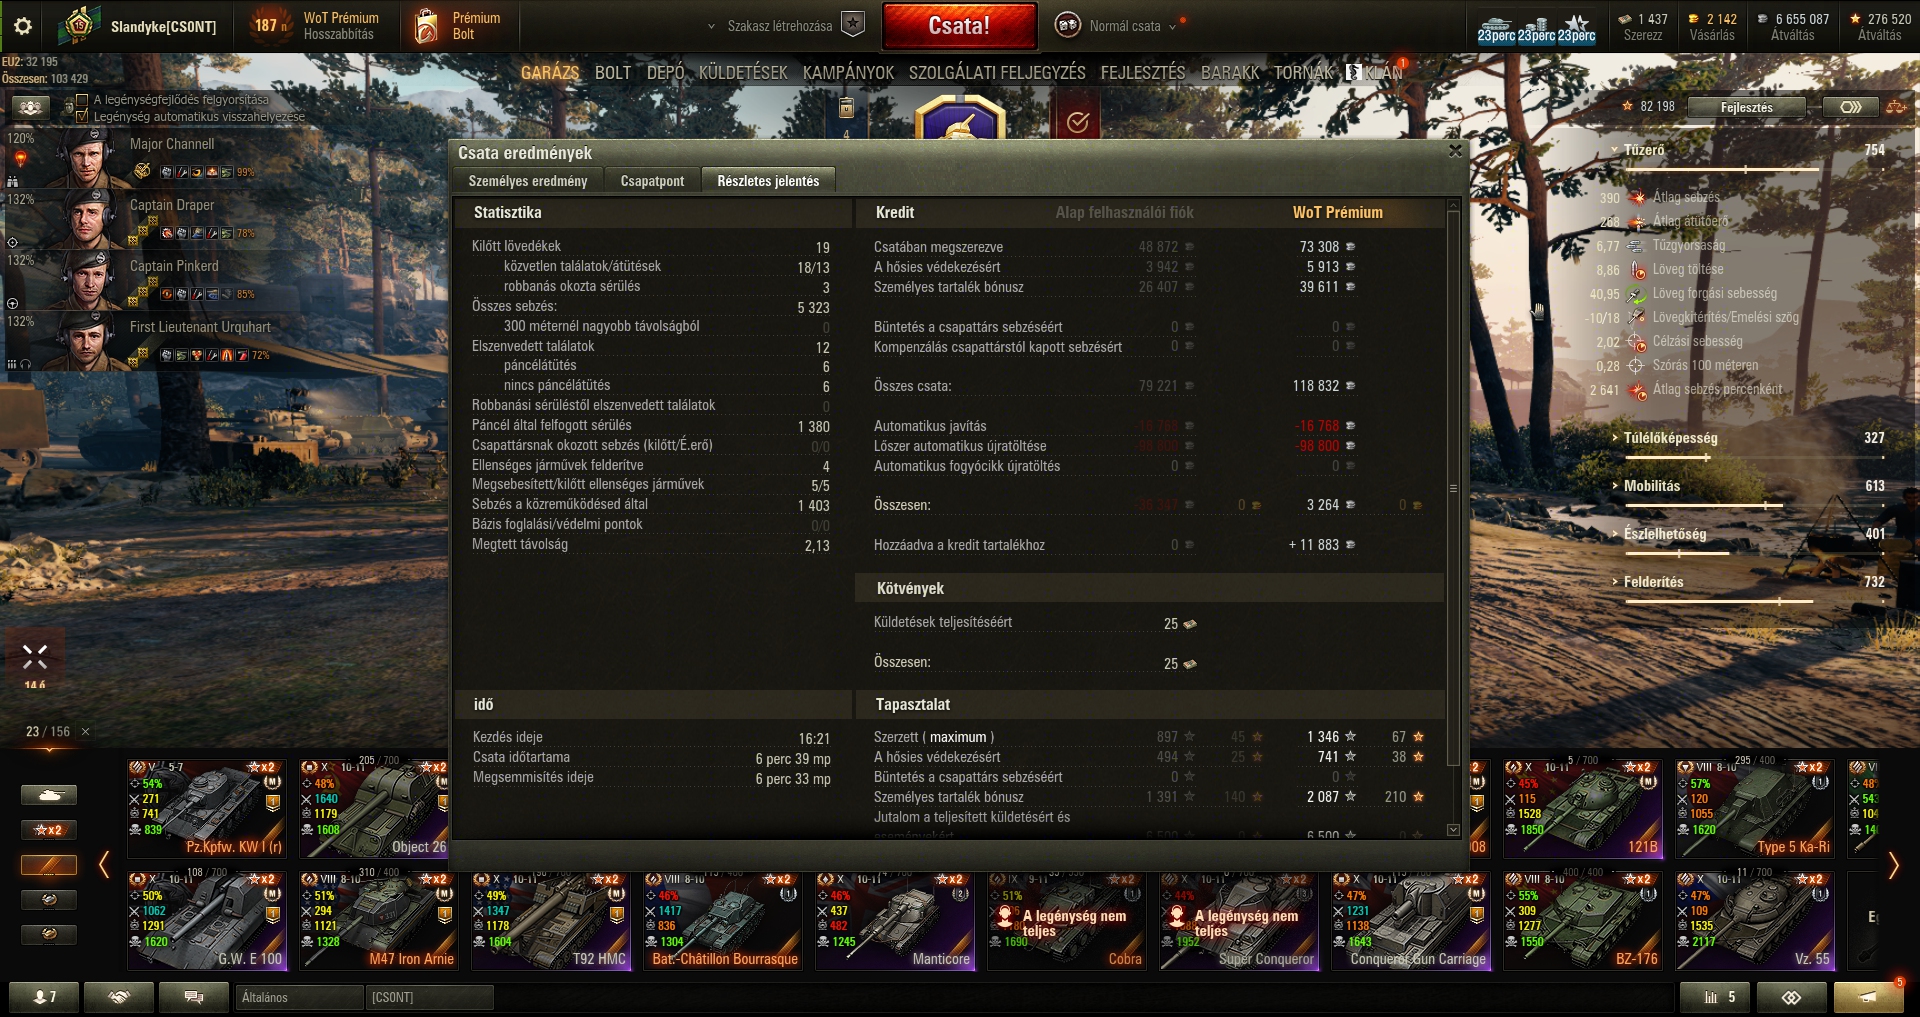The width and height of the screenshot is (1920, 1017).
Task: Open the chat channels speech bubble icon
Action: [x=194, y=997]
